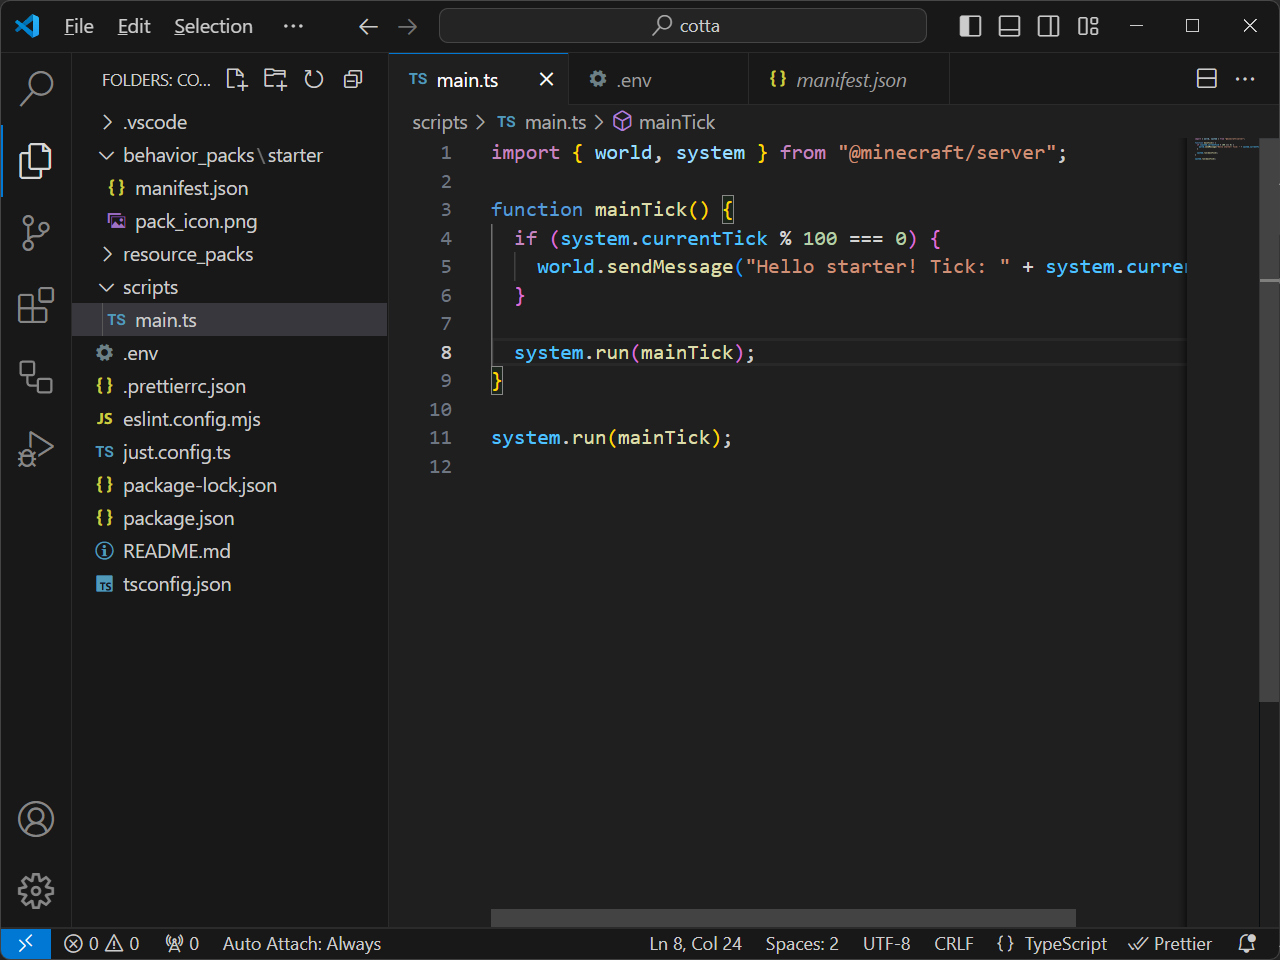The height and width of the screenshot is (960, 1280).
Task: Toggle the bottom Panel visibility
Action: coord(1009,26)
